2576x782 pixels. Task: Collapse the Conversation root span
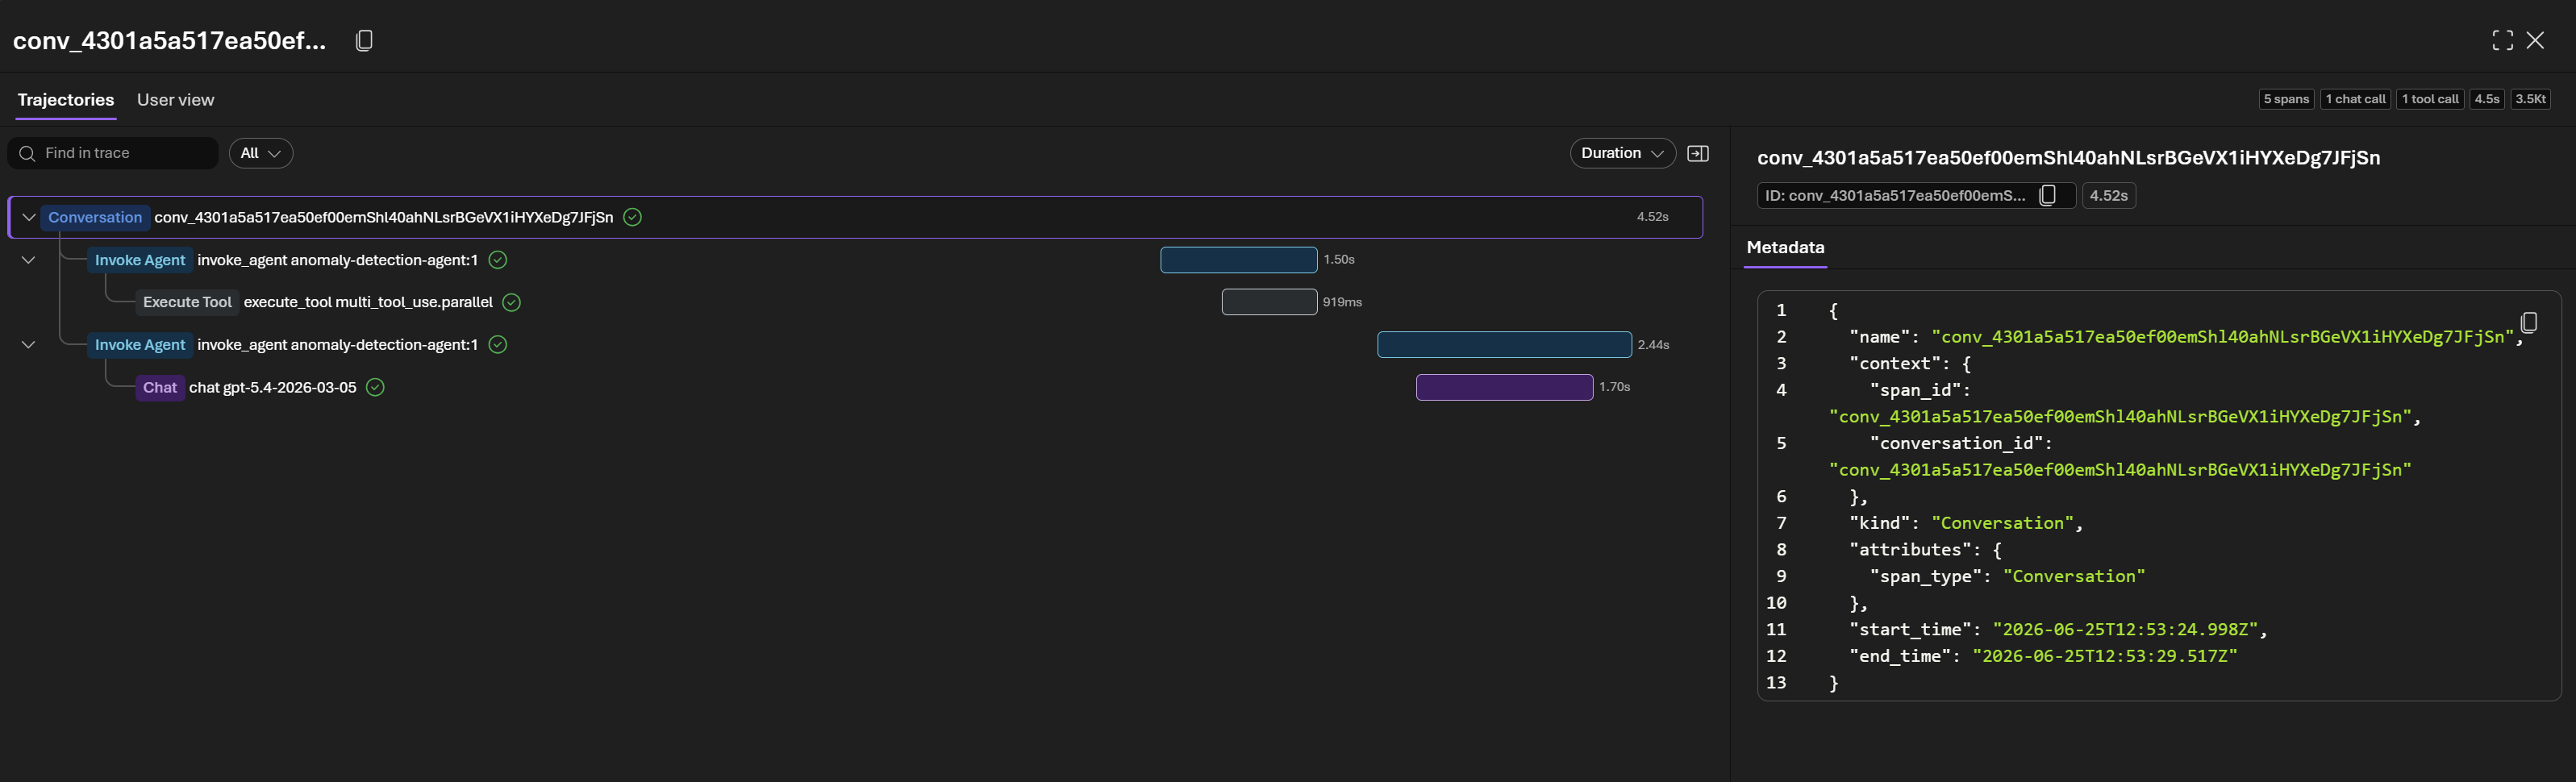(x=29, y=217)
